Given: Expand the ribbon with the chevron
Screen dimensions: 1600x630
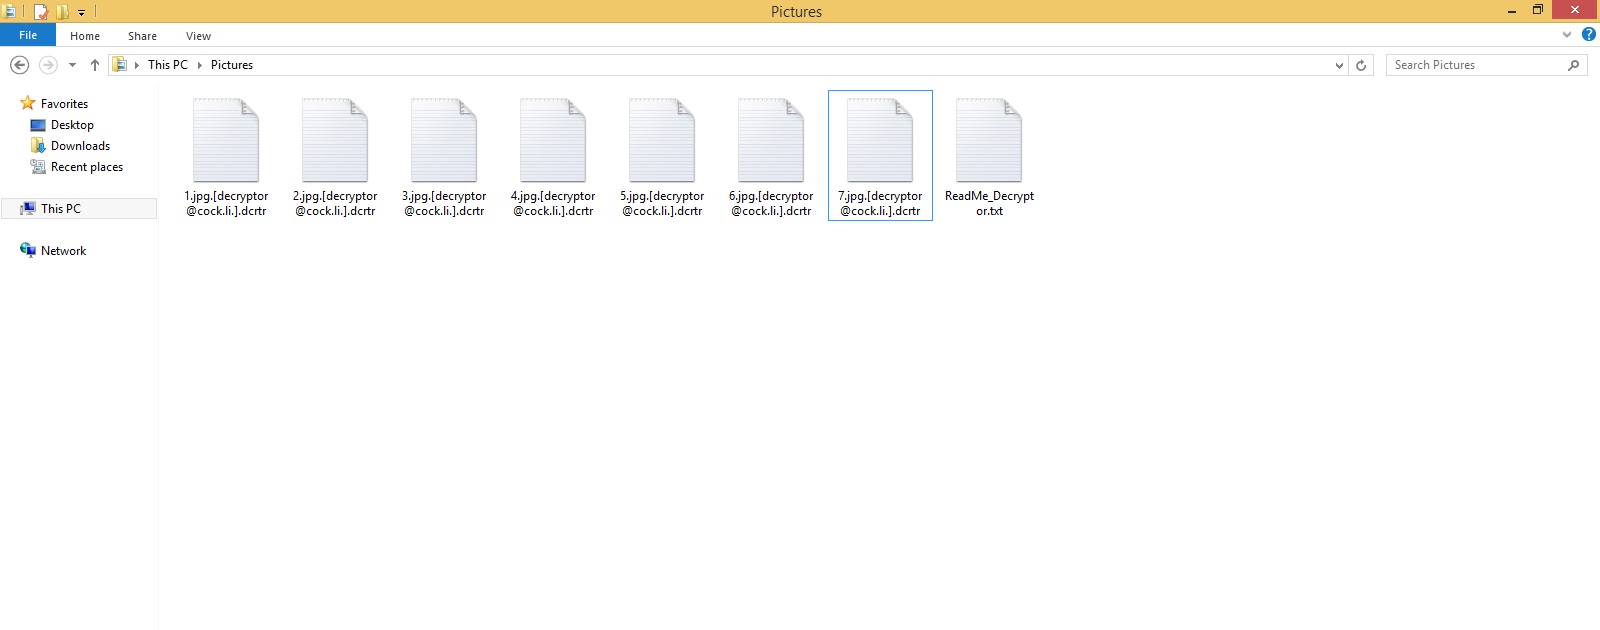Looking at the screenshot, I should (1567, 34).
